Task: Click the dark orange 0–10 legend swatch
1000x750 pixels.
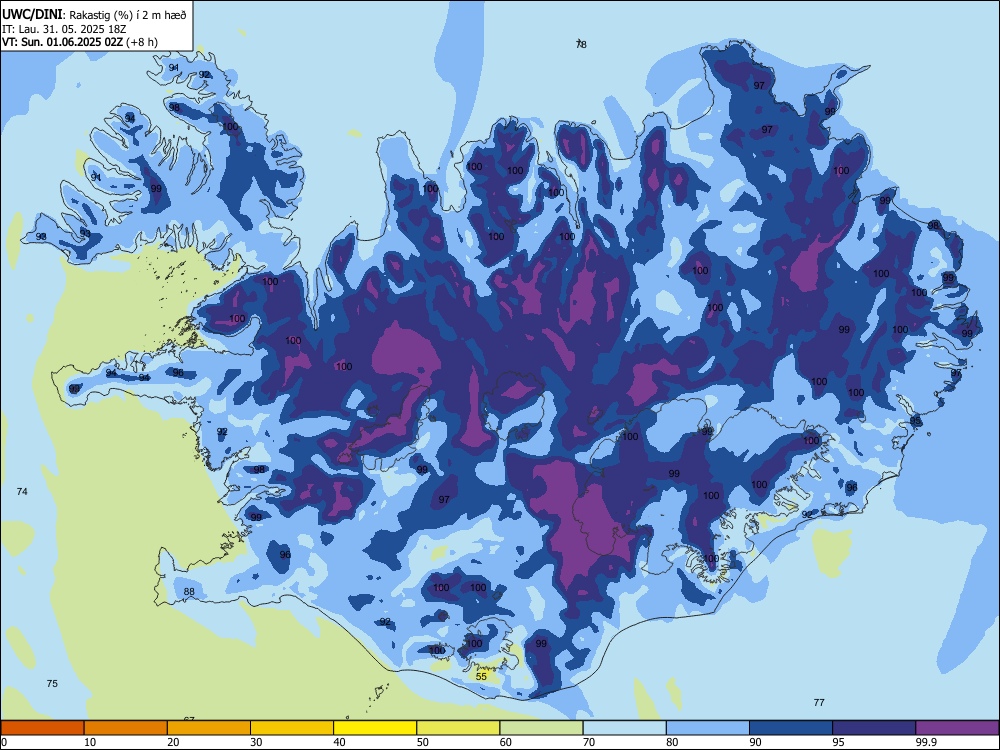Action: point(42,728)
